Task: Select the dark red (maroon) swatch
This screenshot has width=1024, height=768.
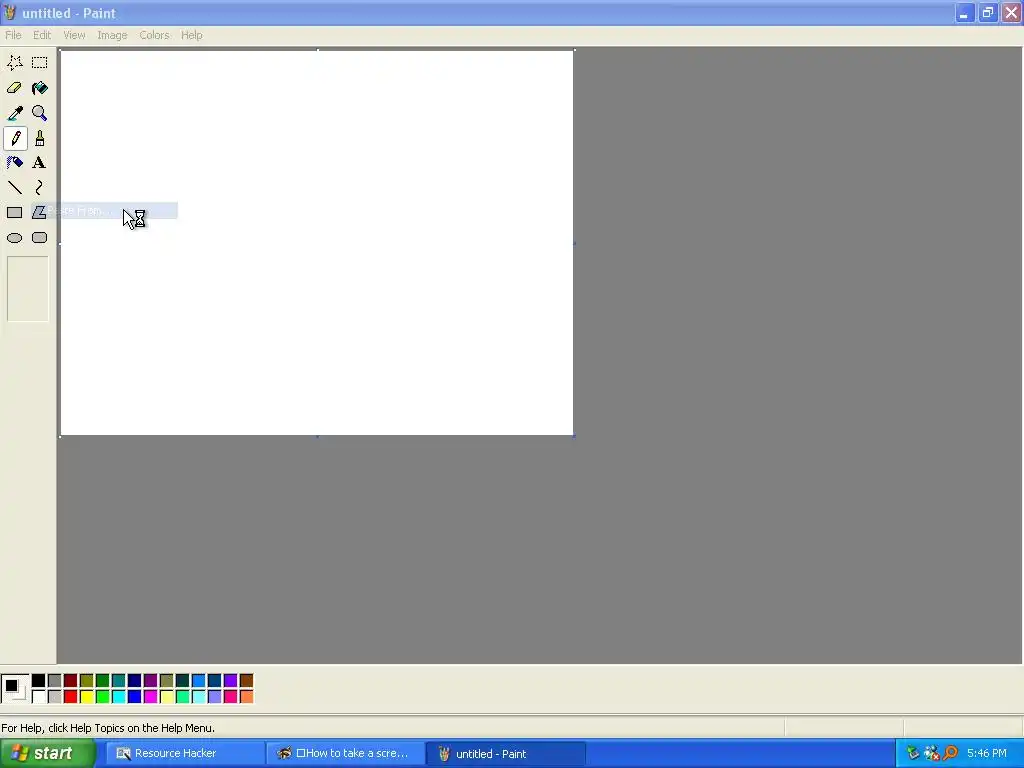Action: click(x=71, y=680)
